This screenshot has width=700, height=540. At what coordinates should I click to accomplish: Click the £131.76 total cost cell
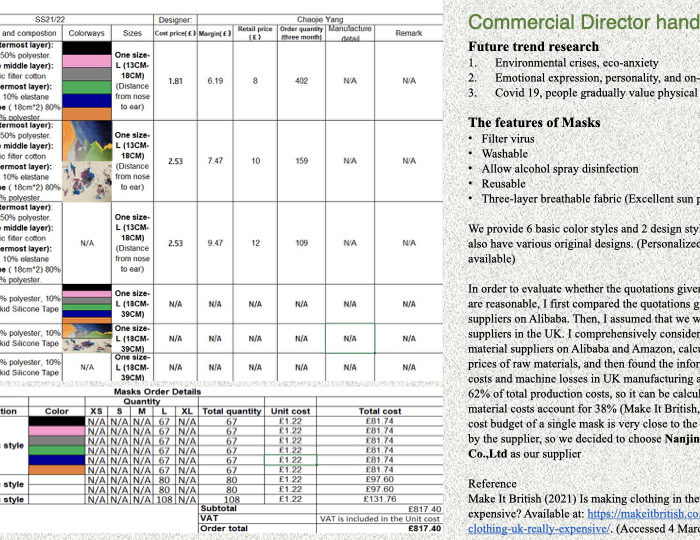(x=380, y=499)
